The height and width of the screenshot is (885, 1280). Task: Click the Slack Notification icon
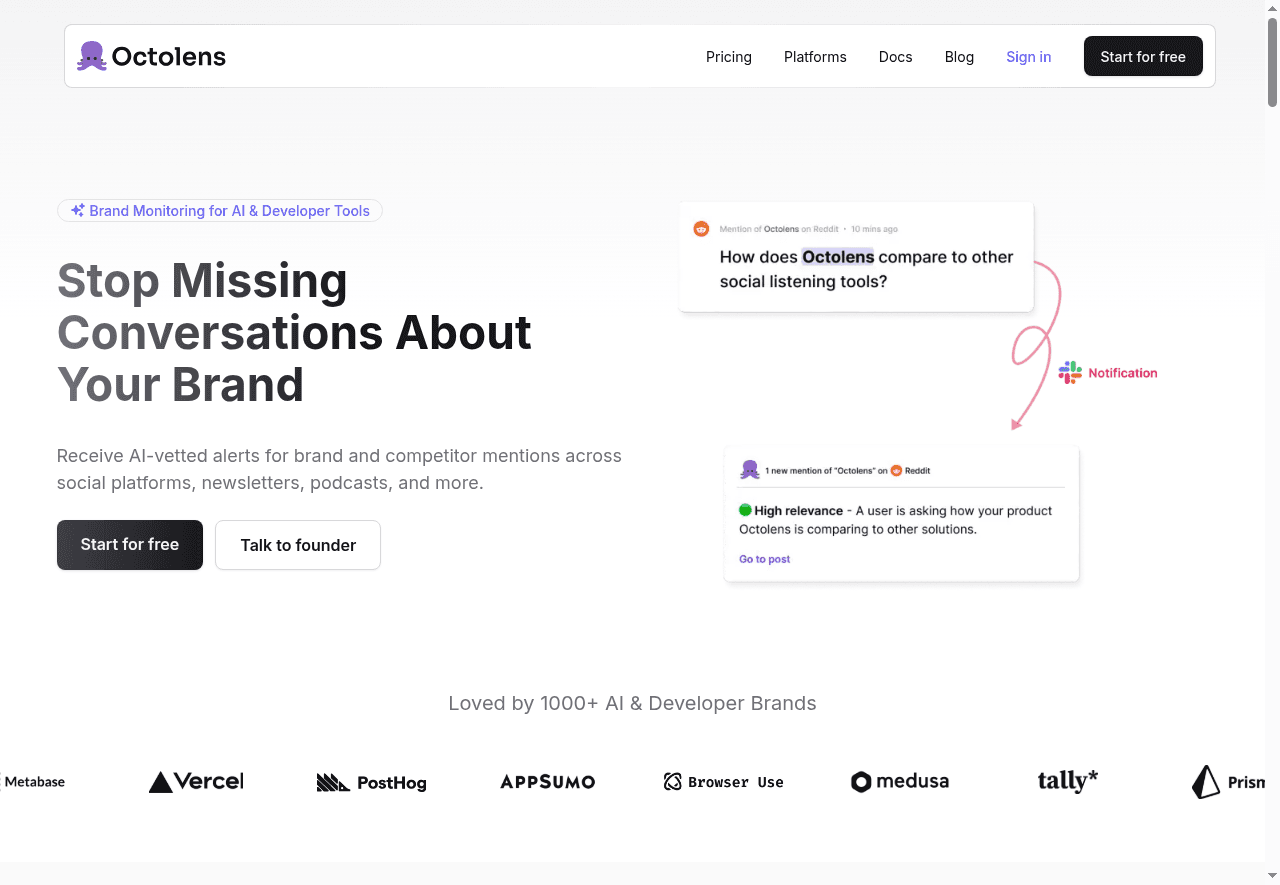[x=1070, y=373]
